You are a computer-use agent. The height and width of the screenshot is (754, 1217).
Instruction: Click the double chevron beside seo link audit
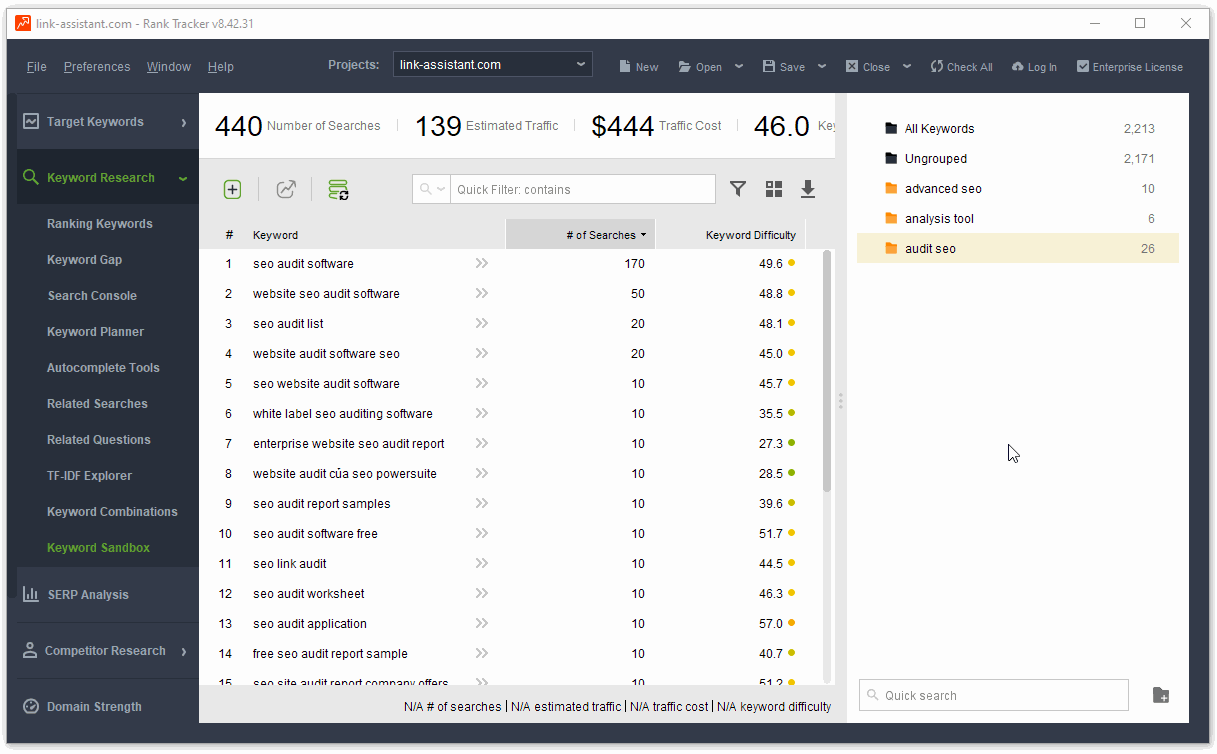(x=482, y=563)
